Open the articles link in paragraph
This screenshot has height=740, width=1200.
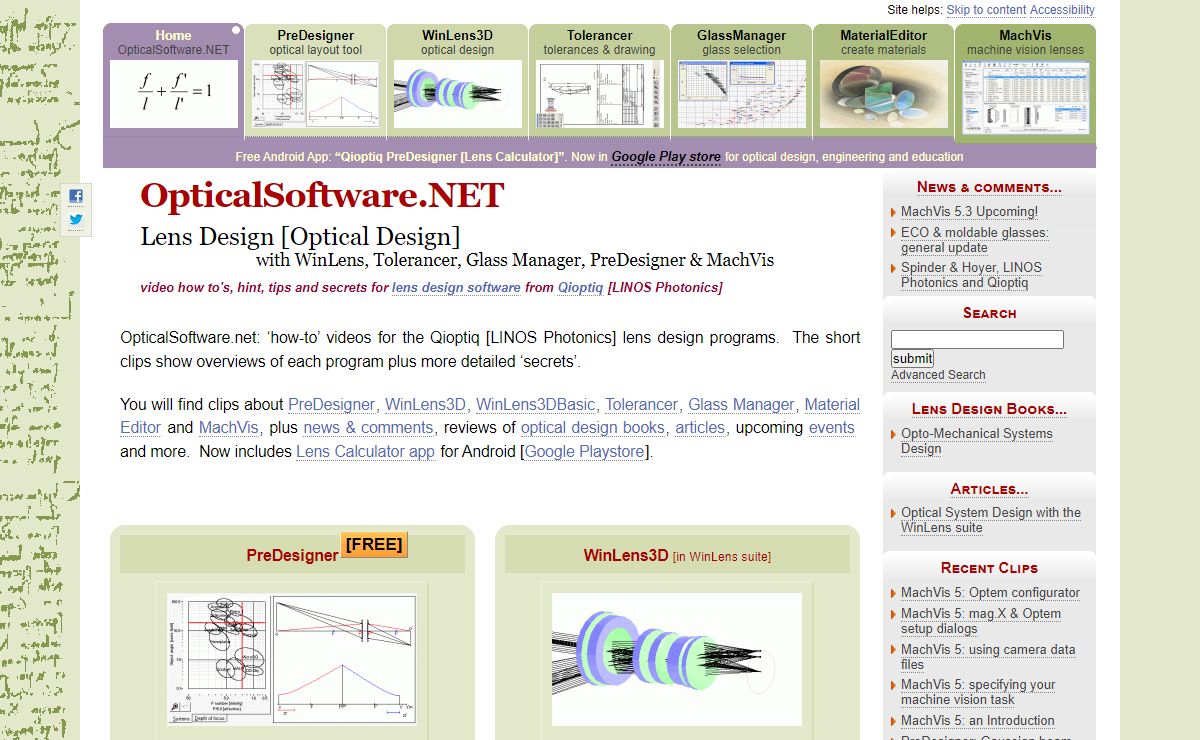[700, 427]
